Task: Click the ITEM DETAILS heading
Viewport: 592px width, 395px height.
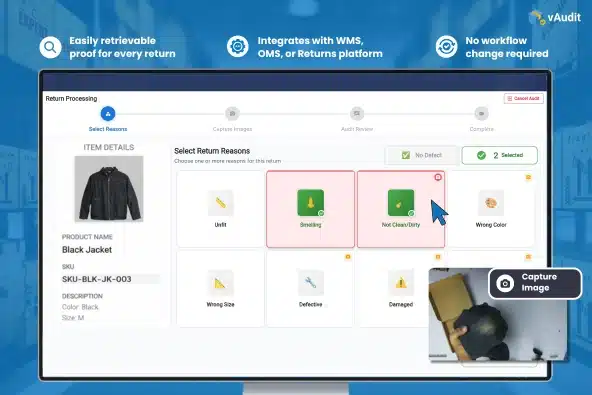Action: (109, 147)
